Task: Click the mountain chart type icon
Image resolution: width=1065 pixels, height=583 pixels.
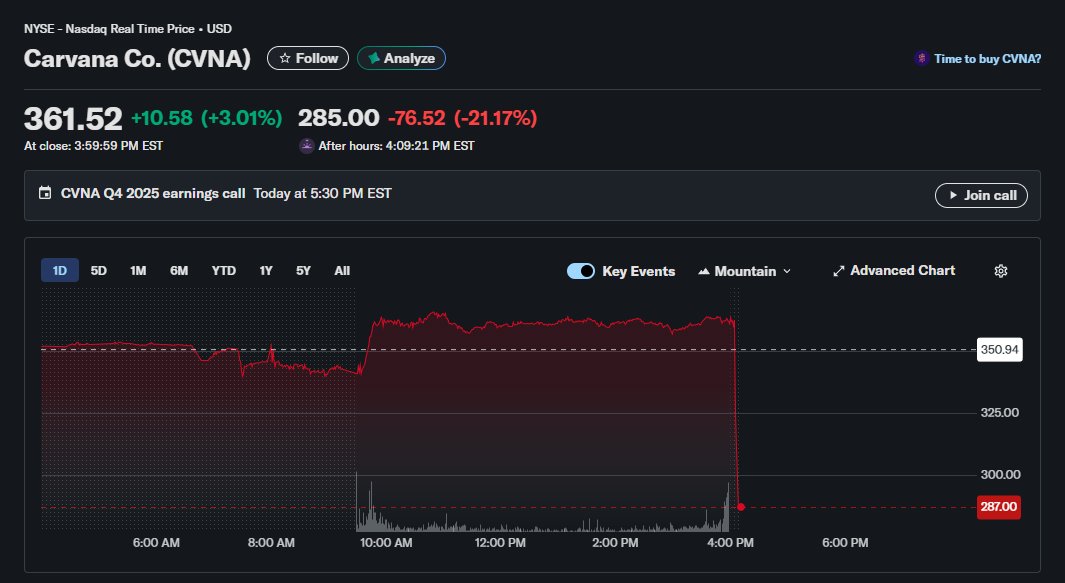Action: coord(704,271)
